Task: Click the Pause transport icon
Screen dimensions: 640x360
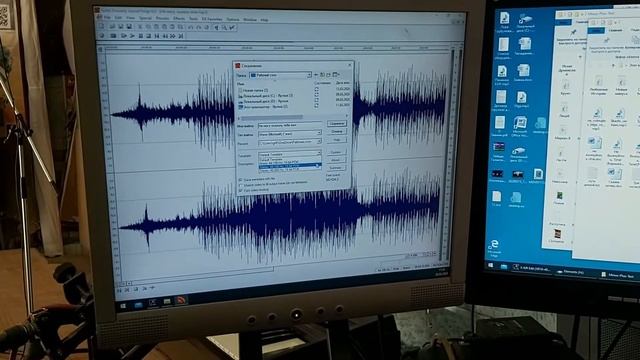Action: (x=140, y=36)
